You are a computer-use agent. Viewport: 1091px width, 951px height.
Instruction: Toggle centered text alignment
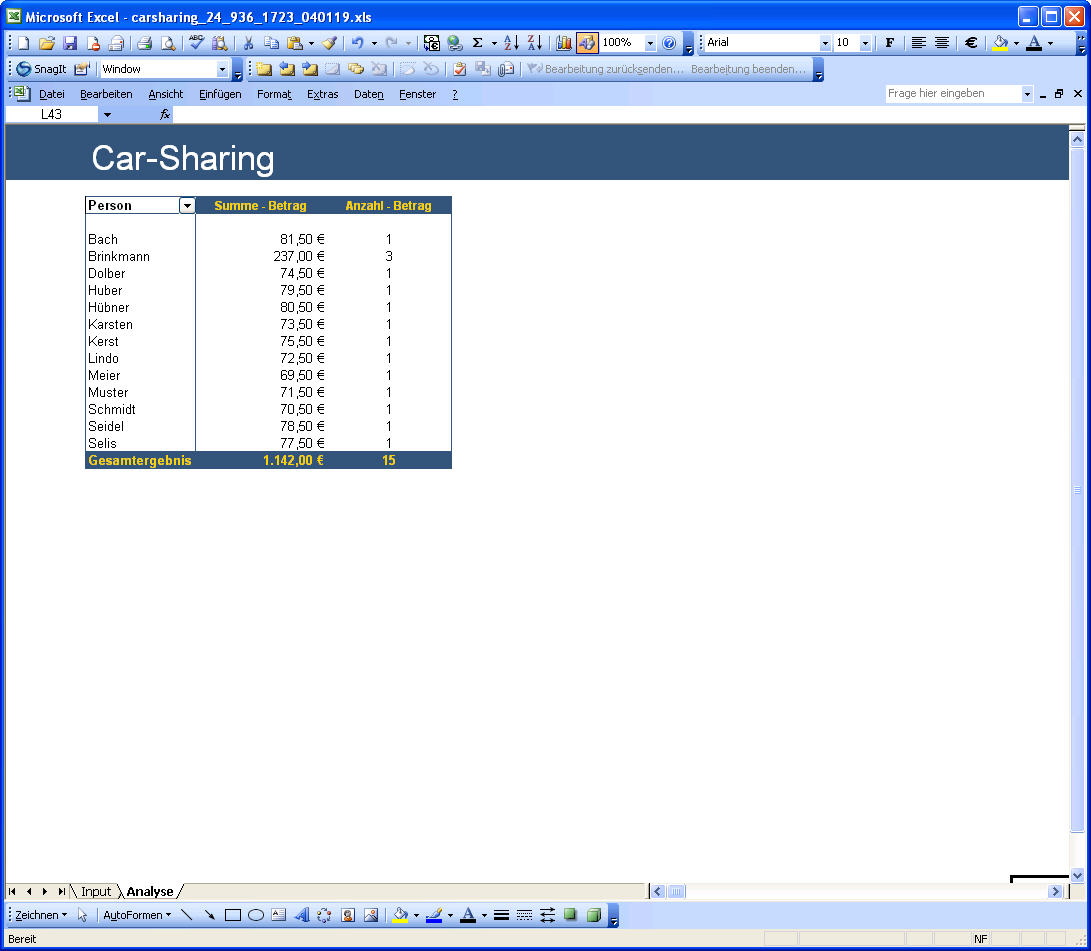pyautogui.click(x=941, y=43)
